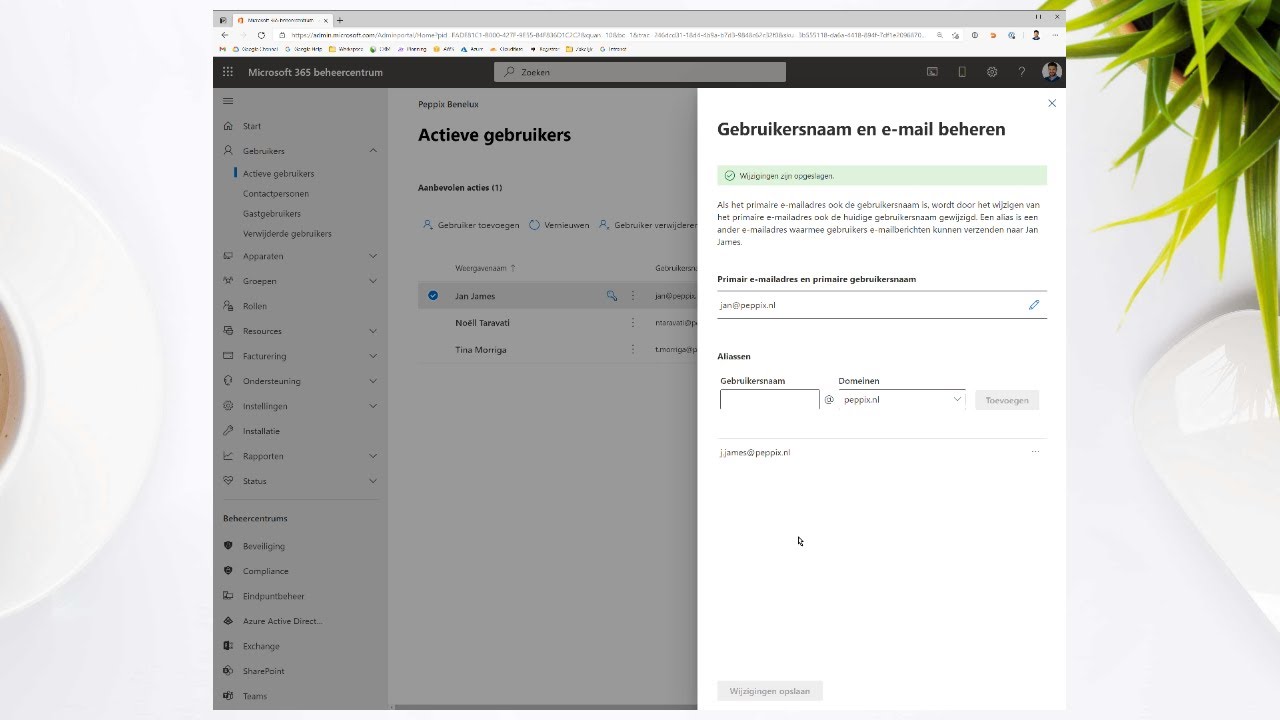Viewport: 1280px width, 720px height.
Task: Click Gebruiker toevoegen in the toolbar
Action: click(x=471, y=225)
